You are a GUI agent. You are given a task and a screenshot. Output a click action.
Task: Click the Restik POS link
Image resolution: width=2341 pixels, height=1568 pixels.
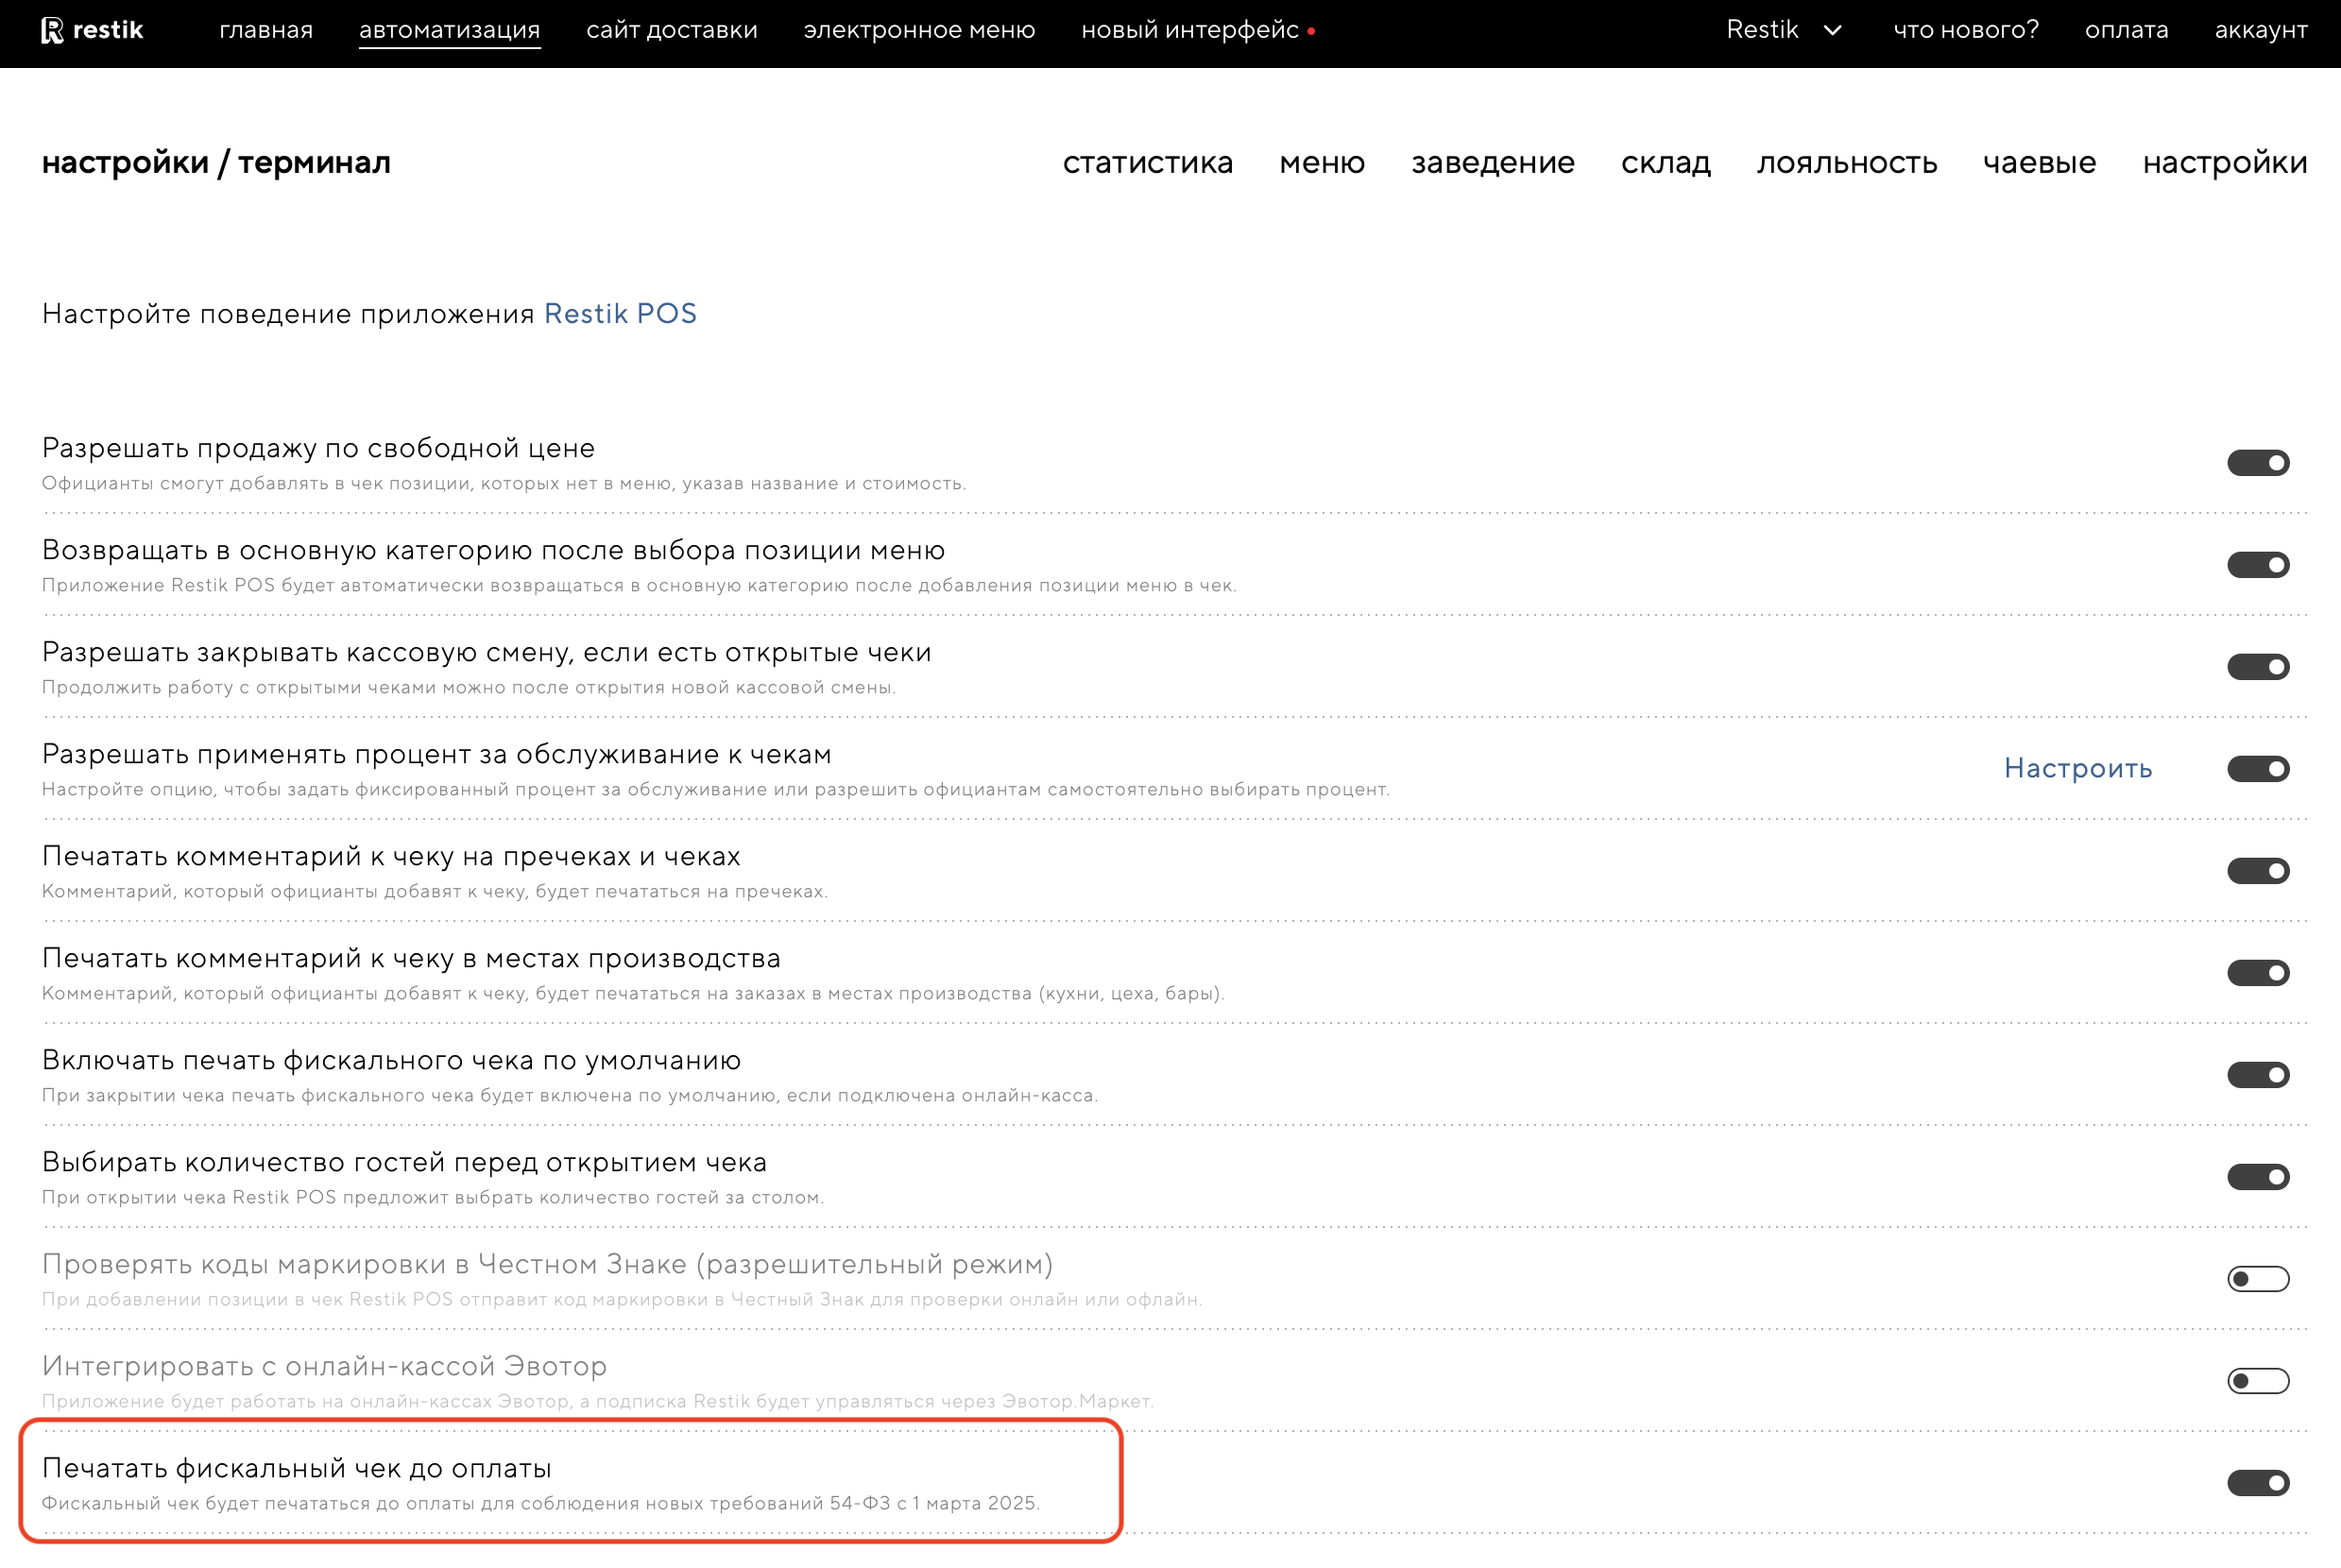[620, 314]
